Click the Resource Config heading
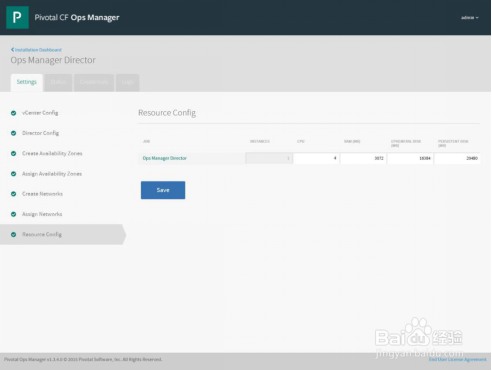 click(x=167, y=113)
